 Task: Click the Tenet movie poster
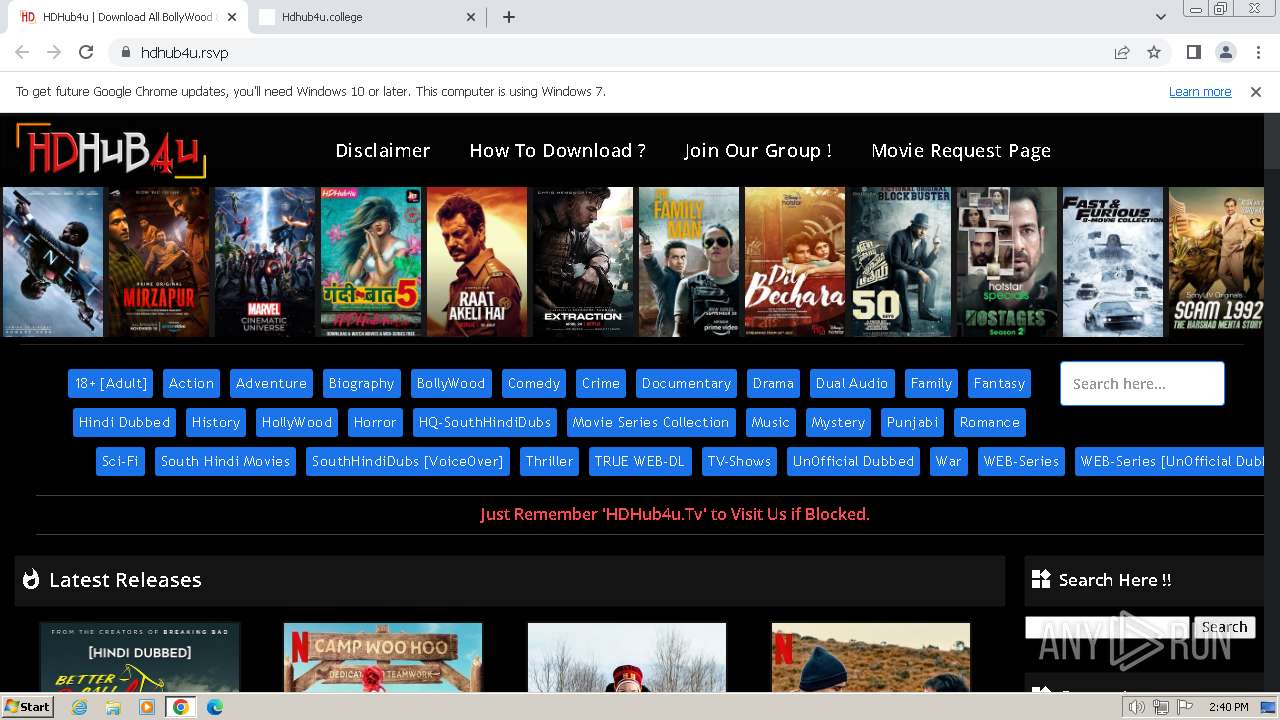53,262
